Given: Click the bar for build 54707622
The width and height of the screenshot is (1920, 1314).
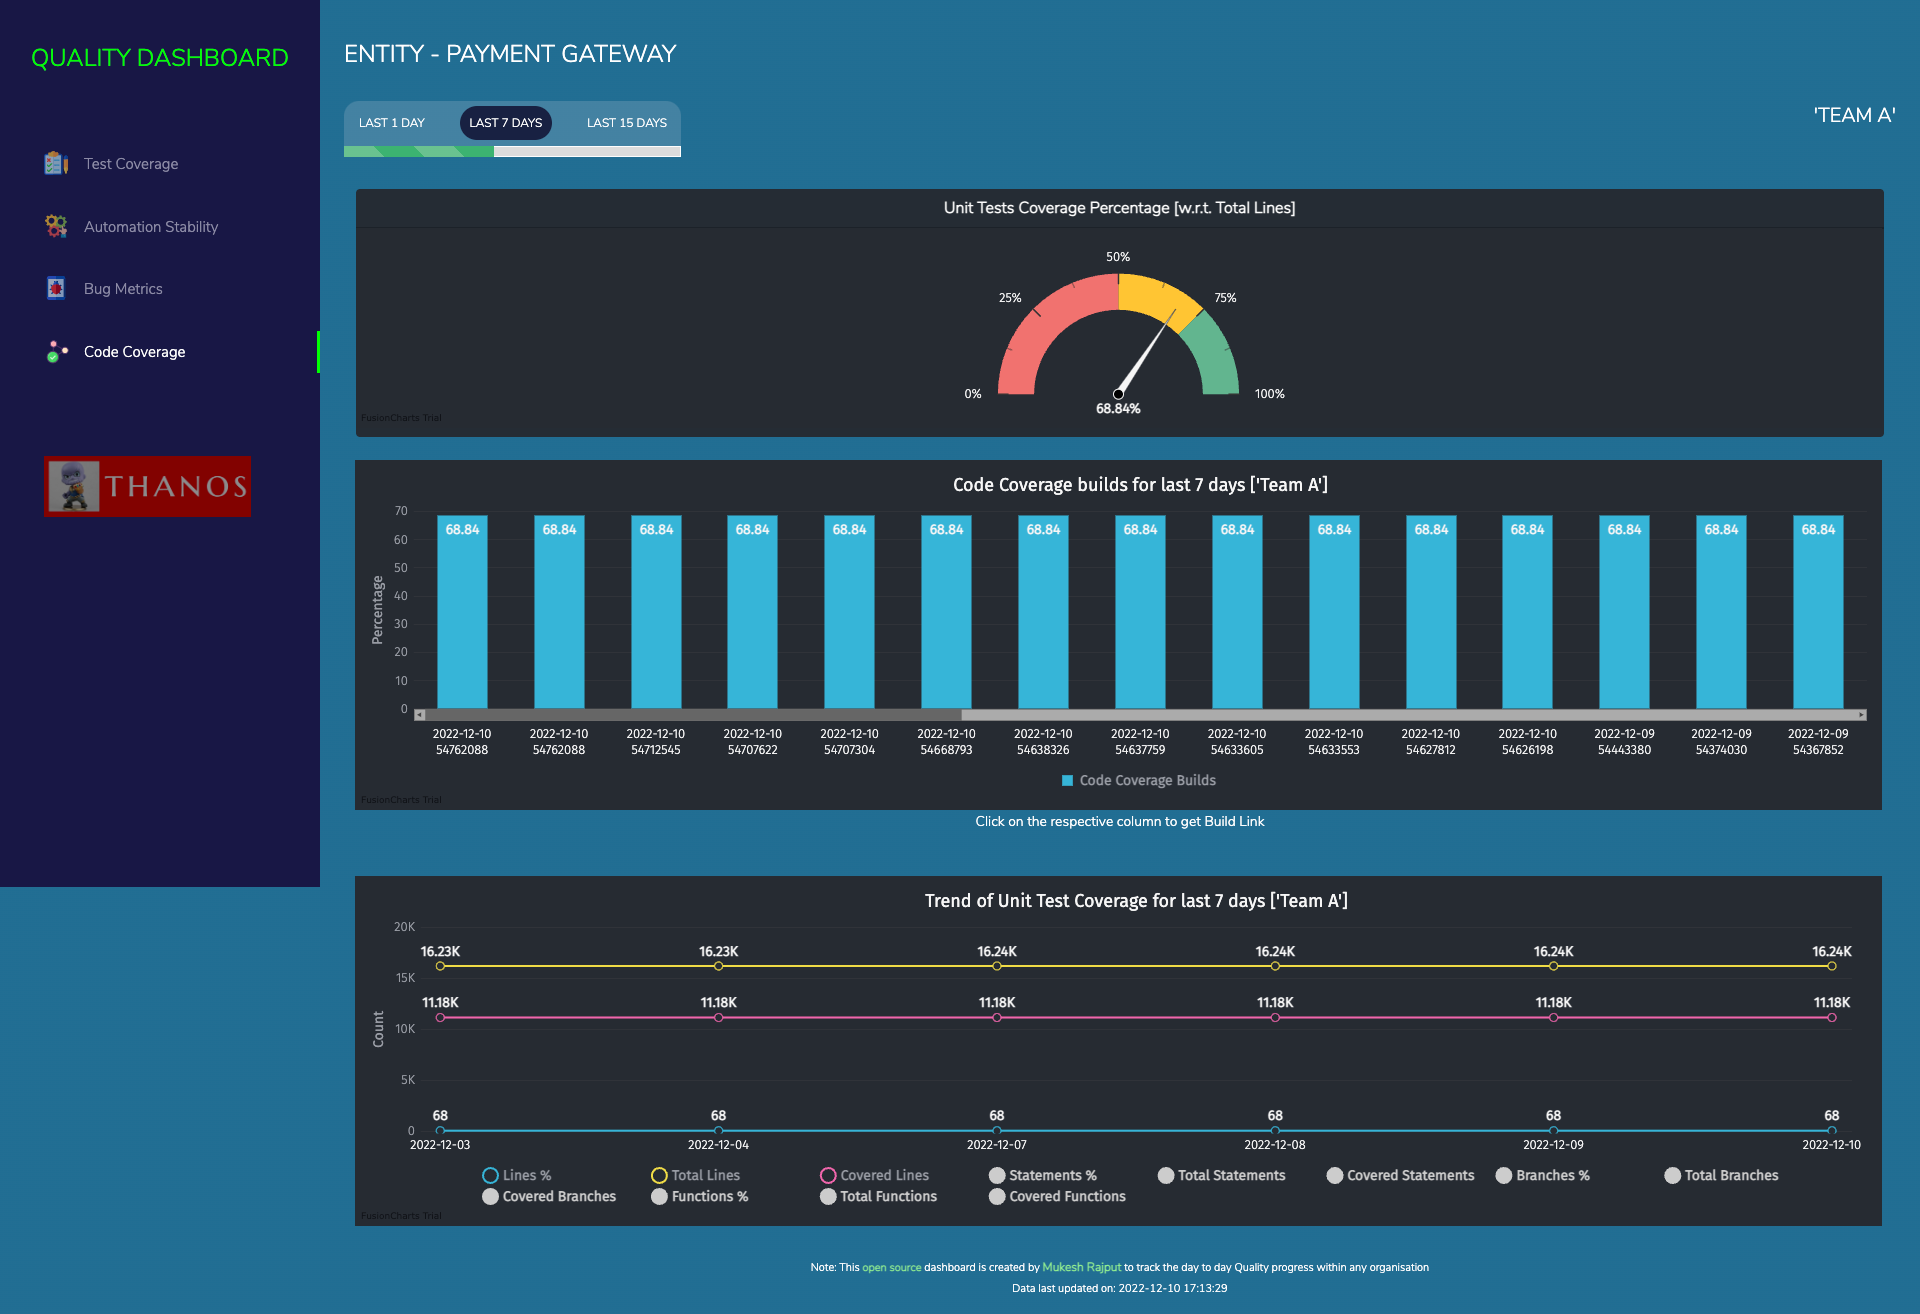Looking at the screenshot, I should [752, 612].
